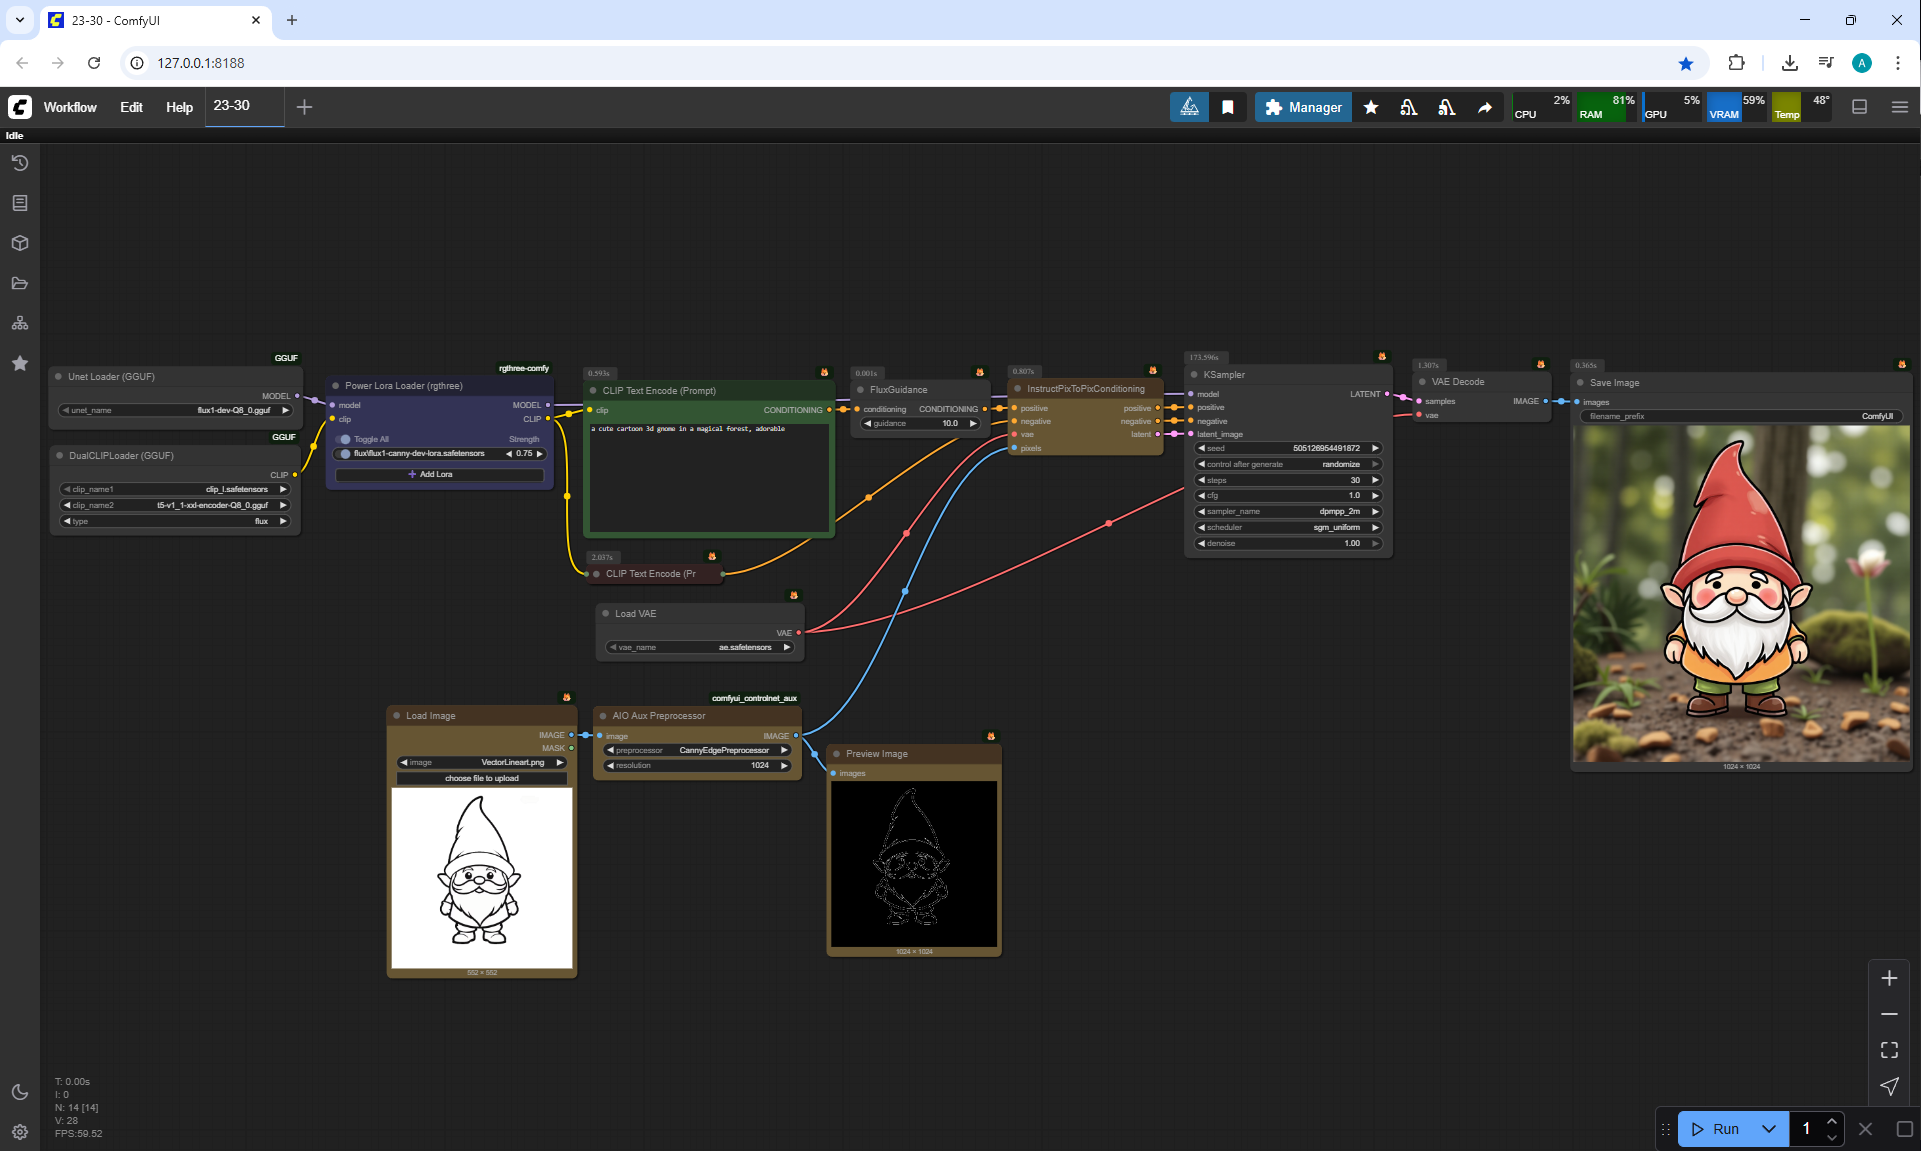Image resolution: width=1921 pixels, height=1151 pixels.
Task: Open the sampler_name dpmpp_2m dropdown
Action: pyautogui.click(x=1289, y=511)
